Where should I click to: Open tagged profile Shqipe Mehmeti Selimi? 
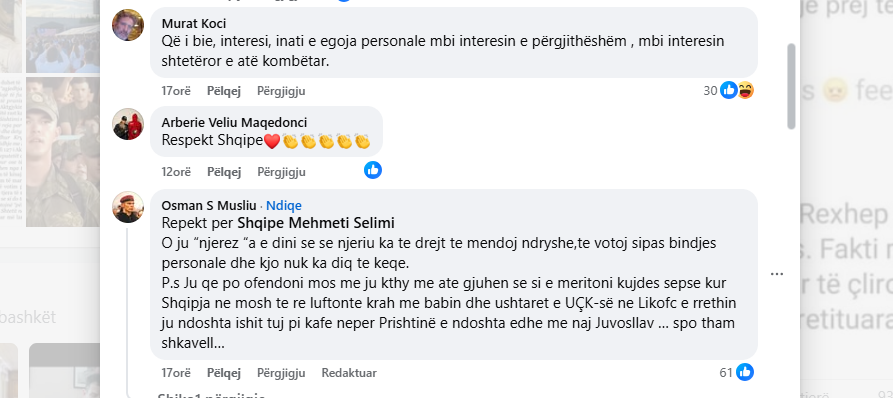(316, 223)
